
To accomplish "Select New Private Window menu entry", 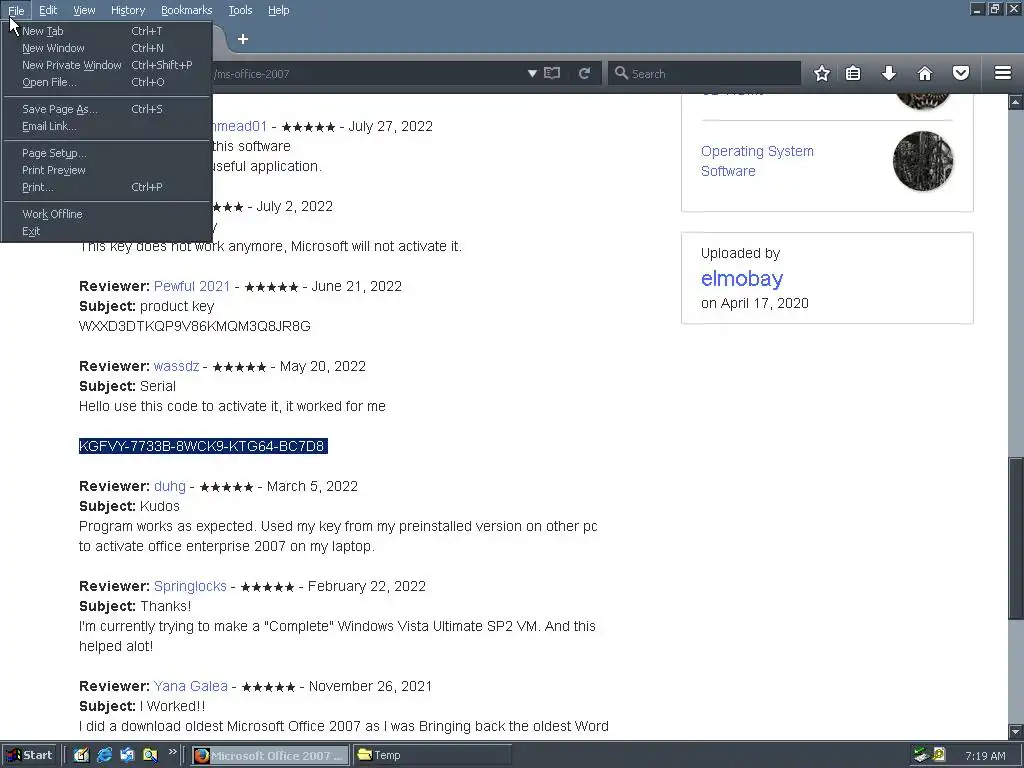I will (x=107, y=65).
